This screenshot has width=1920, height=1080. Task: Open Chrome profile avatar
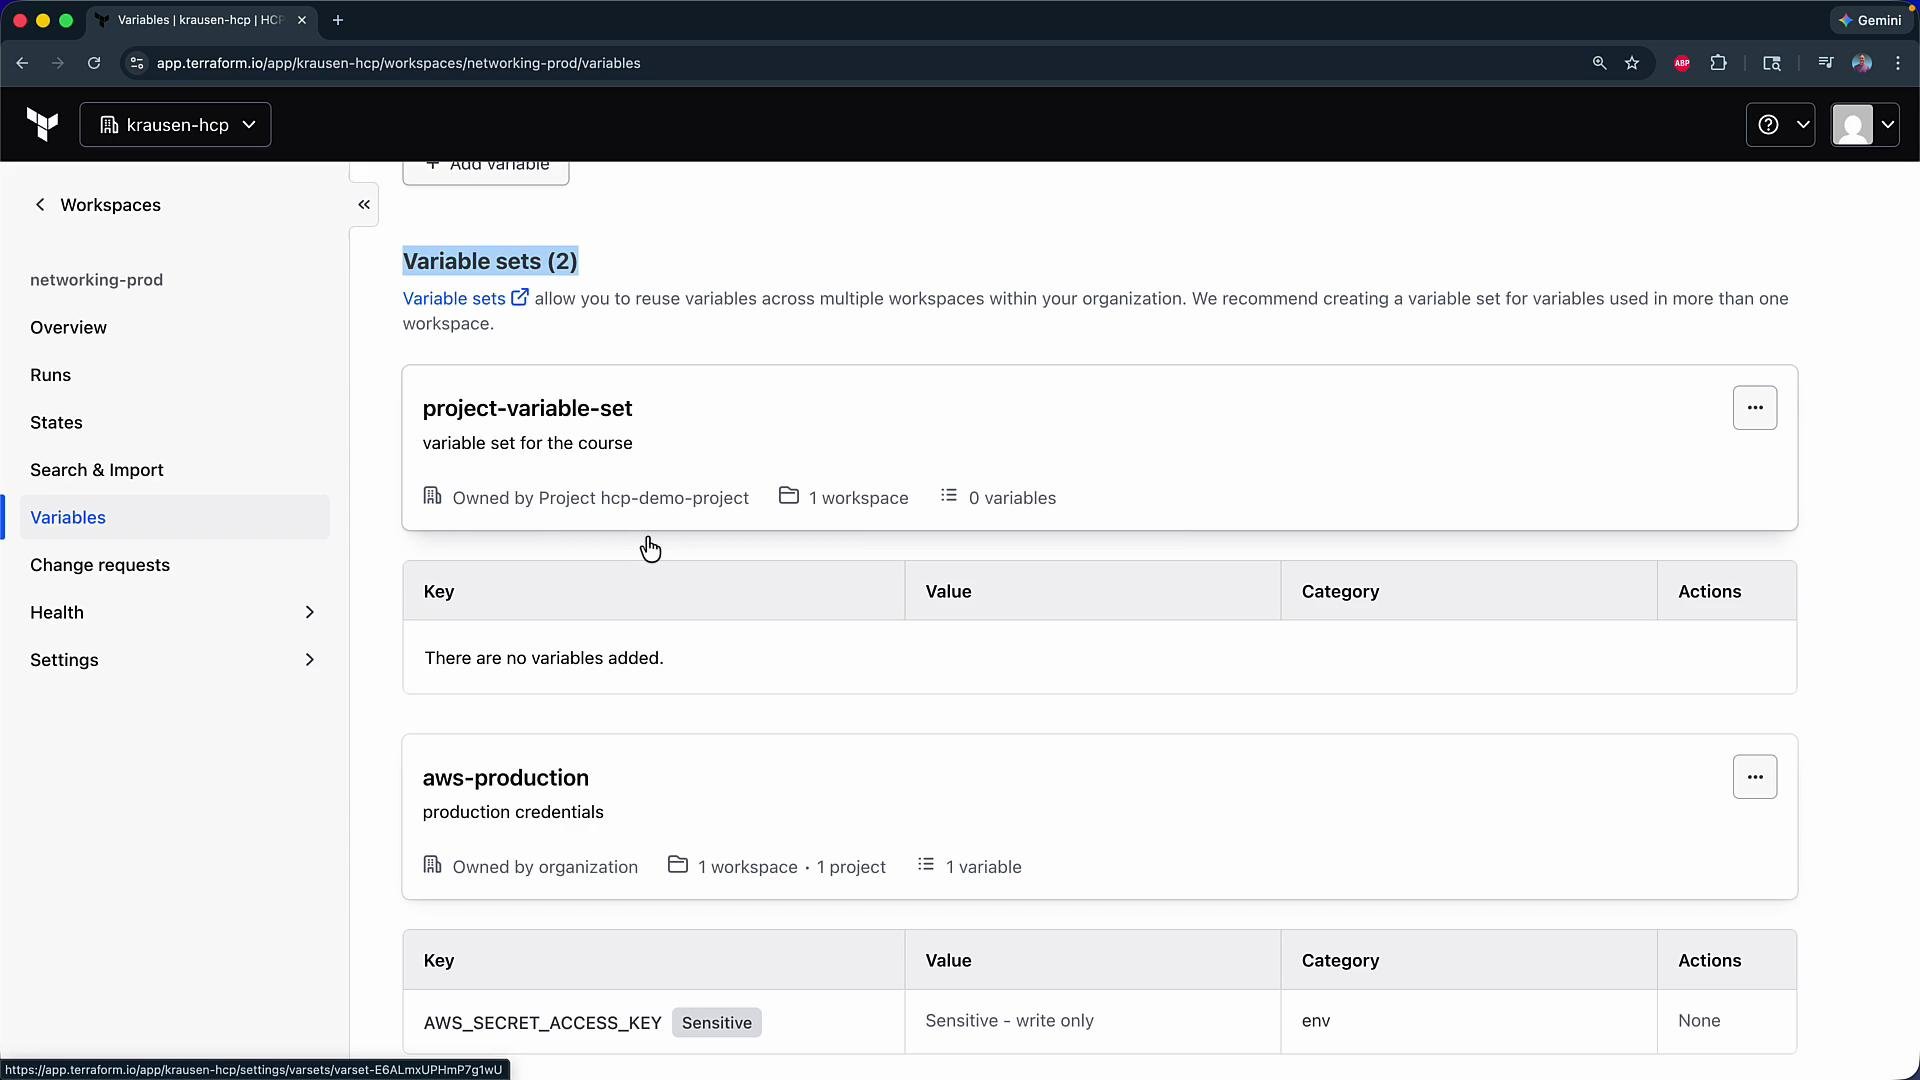pyautogui.click(x=1861, y=63)
